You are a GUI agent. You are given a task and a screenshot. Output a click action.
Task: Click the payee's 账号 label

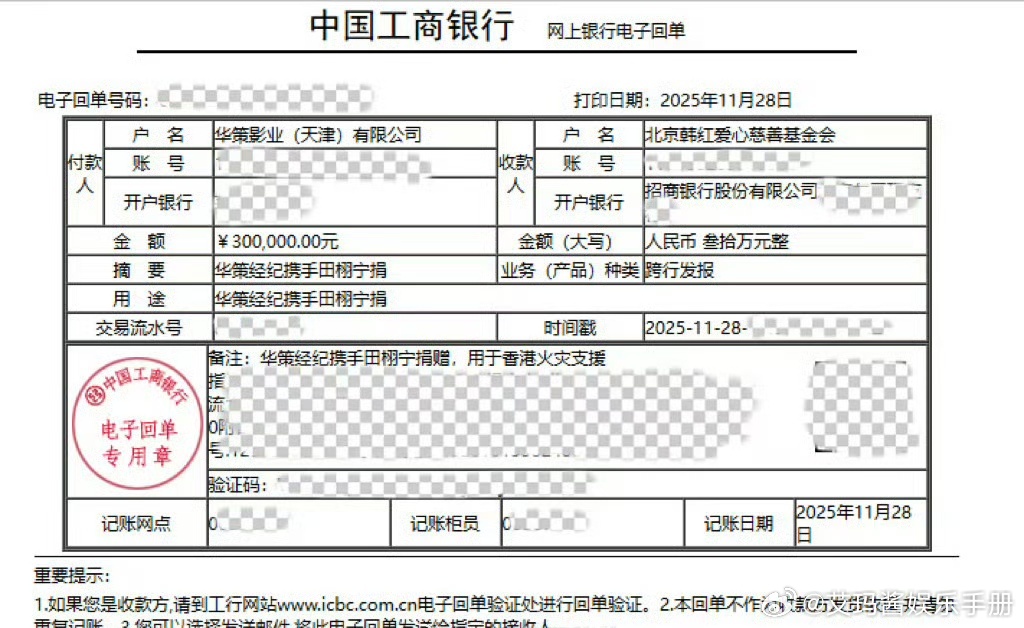(588, 163)
